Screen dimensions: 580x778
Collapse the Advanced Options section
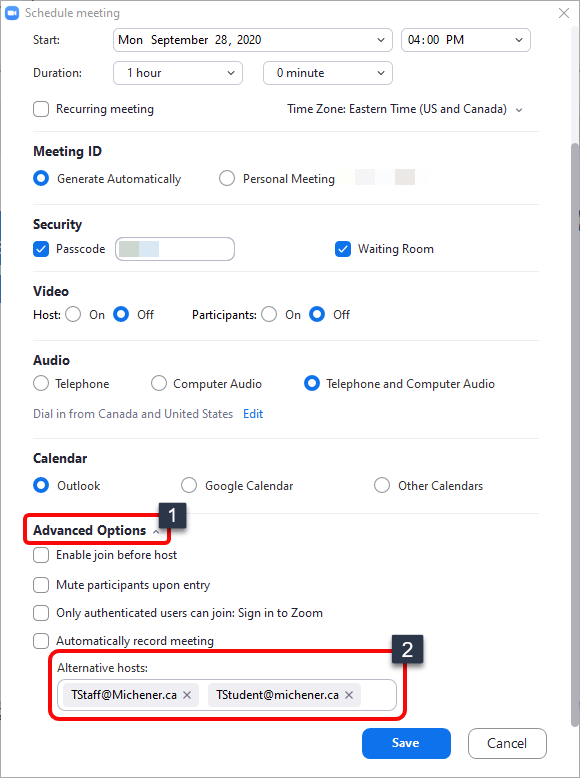click(x=96, y=530)
